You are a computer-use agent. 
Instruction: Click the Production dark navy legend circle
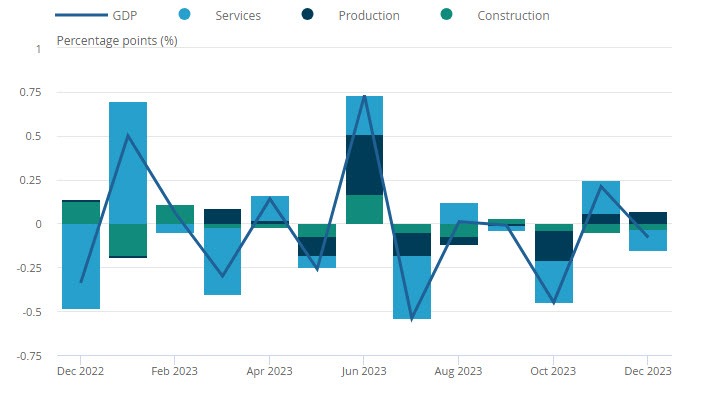point(307,15)
